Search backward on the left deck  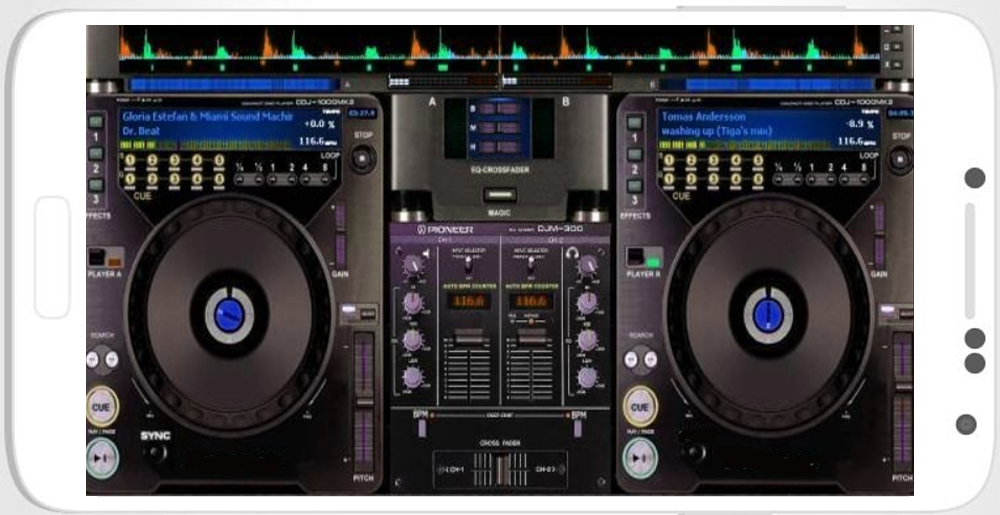click(93, 359)
